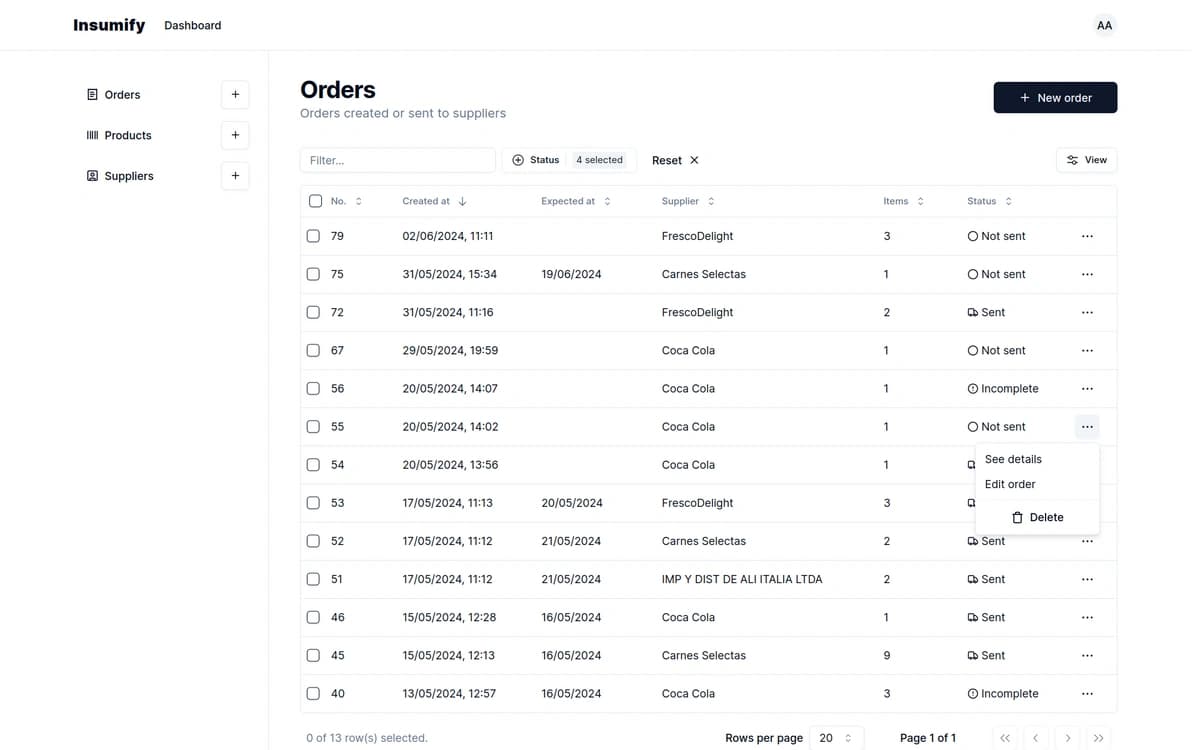This screenshot has height=750, width=1200.
Task: Click the plus button next to Products
Action: click(x=235, y=135)
